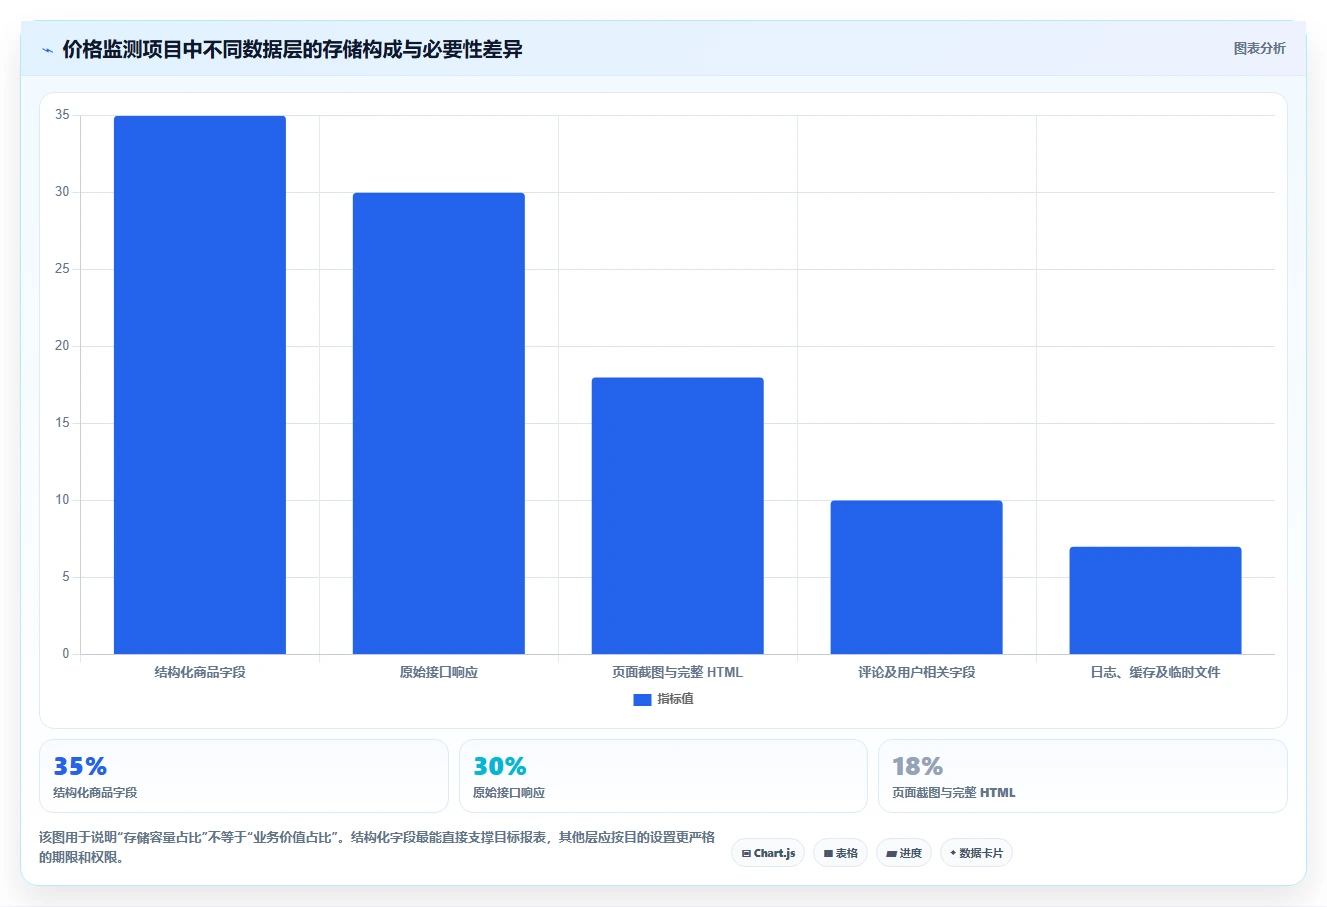Click the lightning icon beside the title
Screen dimensions: 1327x907
point(47,50)
